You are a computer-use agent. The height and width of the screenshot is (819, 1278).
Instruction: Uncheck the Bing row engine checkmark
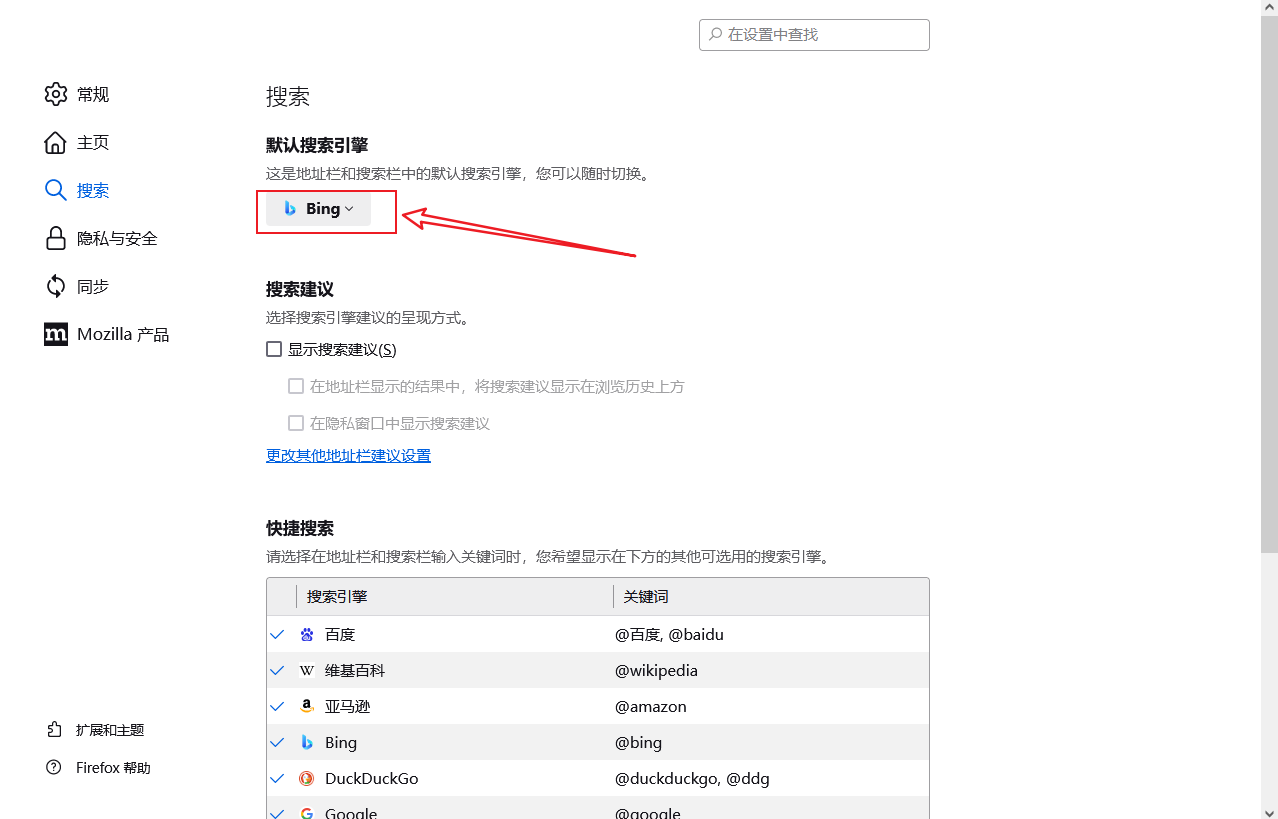[x=278, y=742]
